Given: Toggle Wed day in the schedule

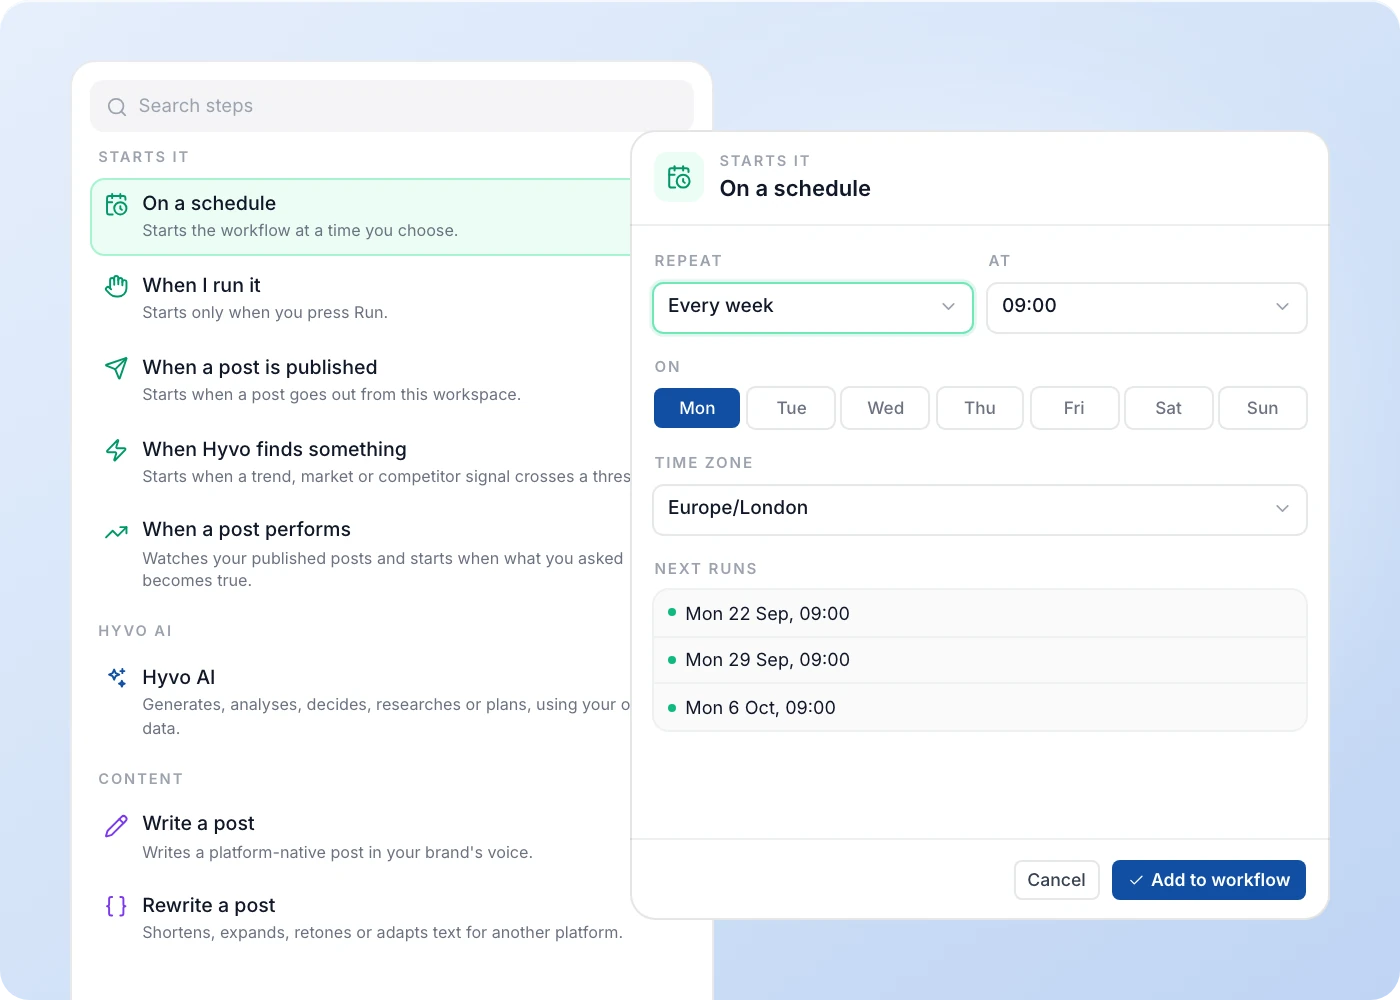Looking at the screenshot, I should 885,408.
